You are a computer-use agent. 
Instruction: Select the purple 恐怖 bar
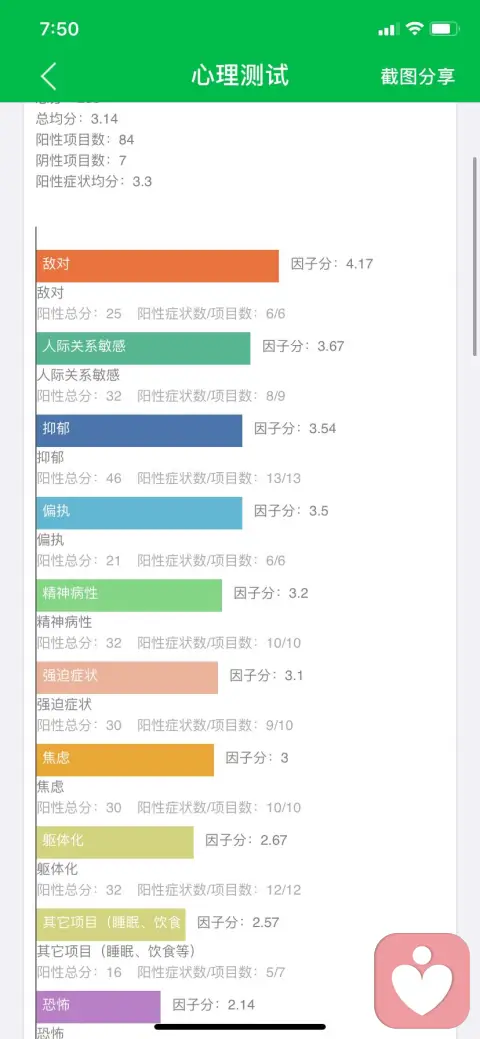(x=98, y=1007)
